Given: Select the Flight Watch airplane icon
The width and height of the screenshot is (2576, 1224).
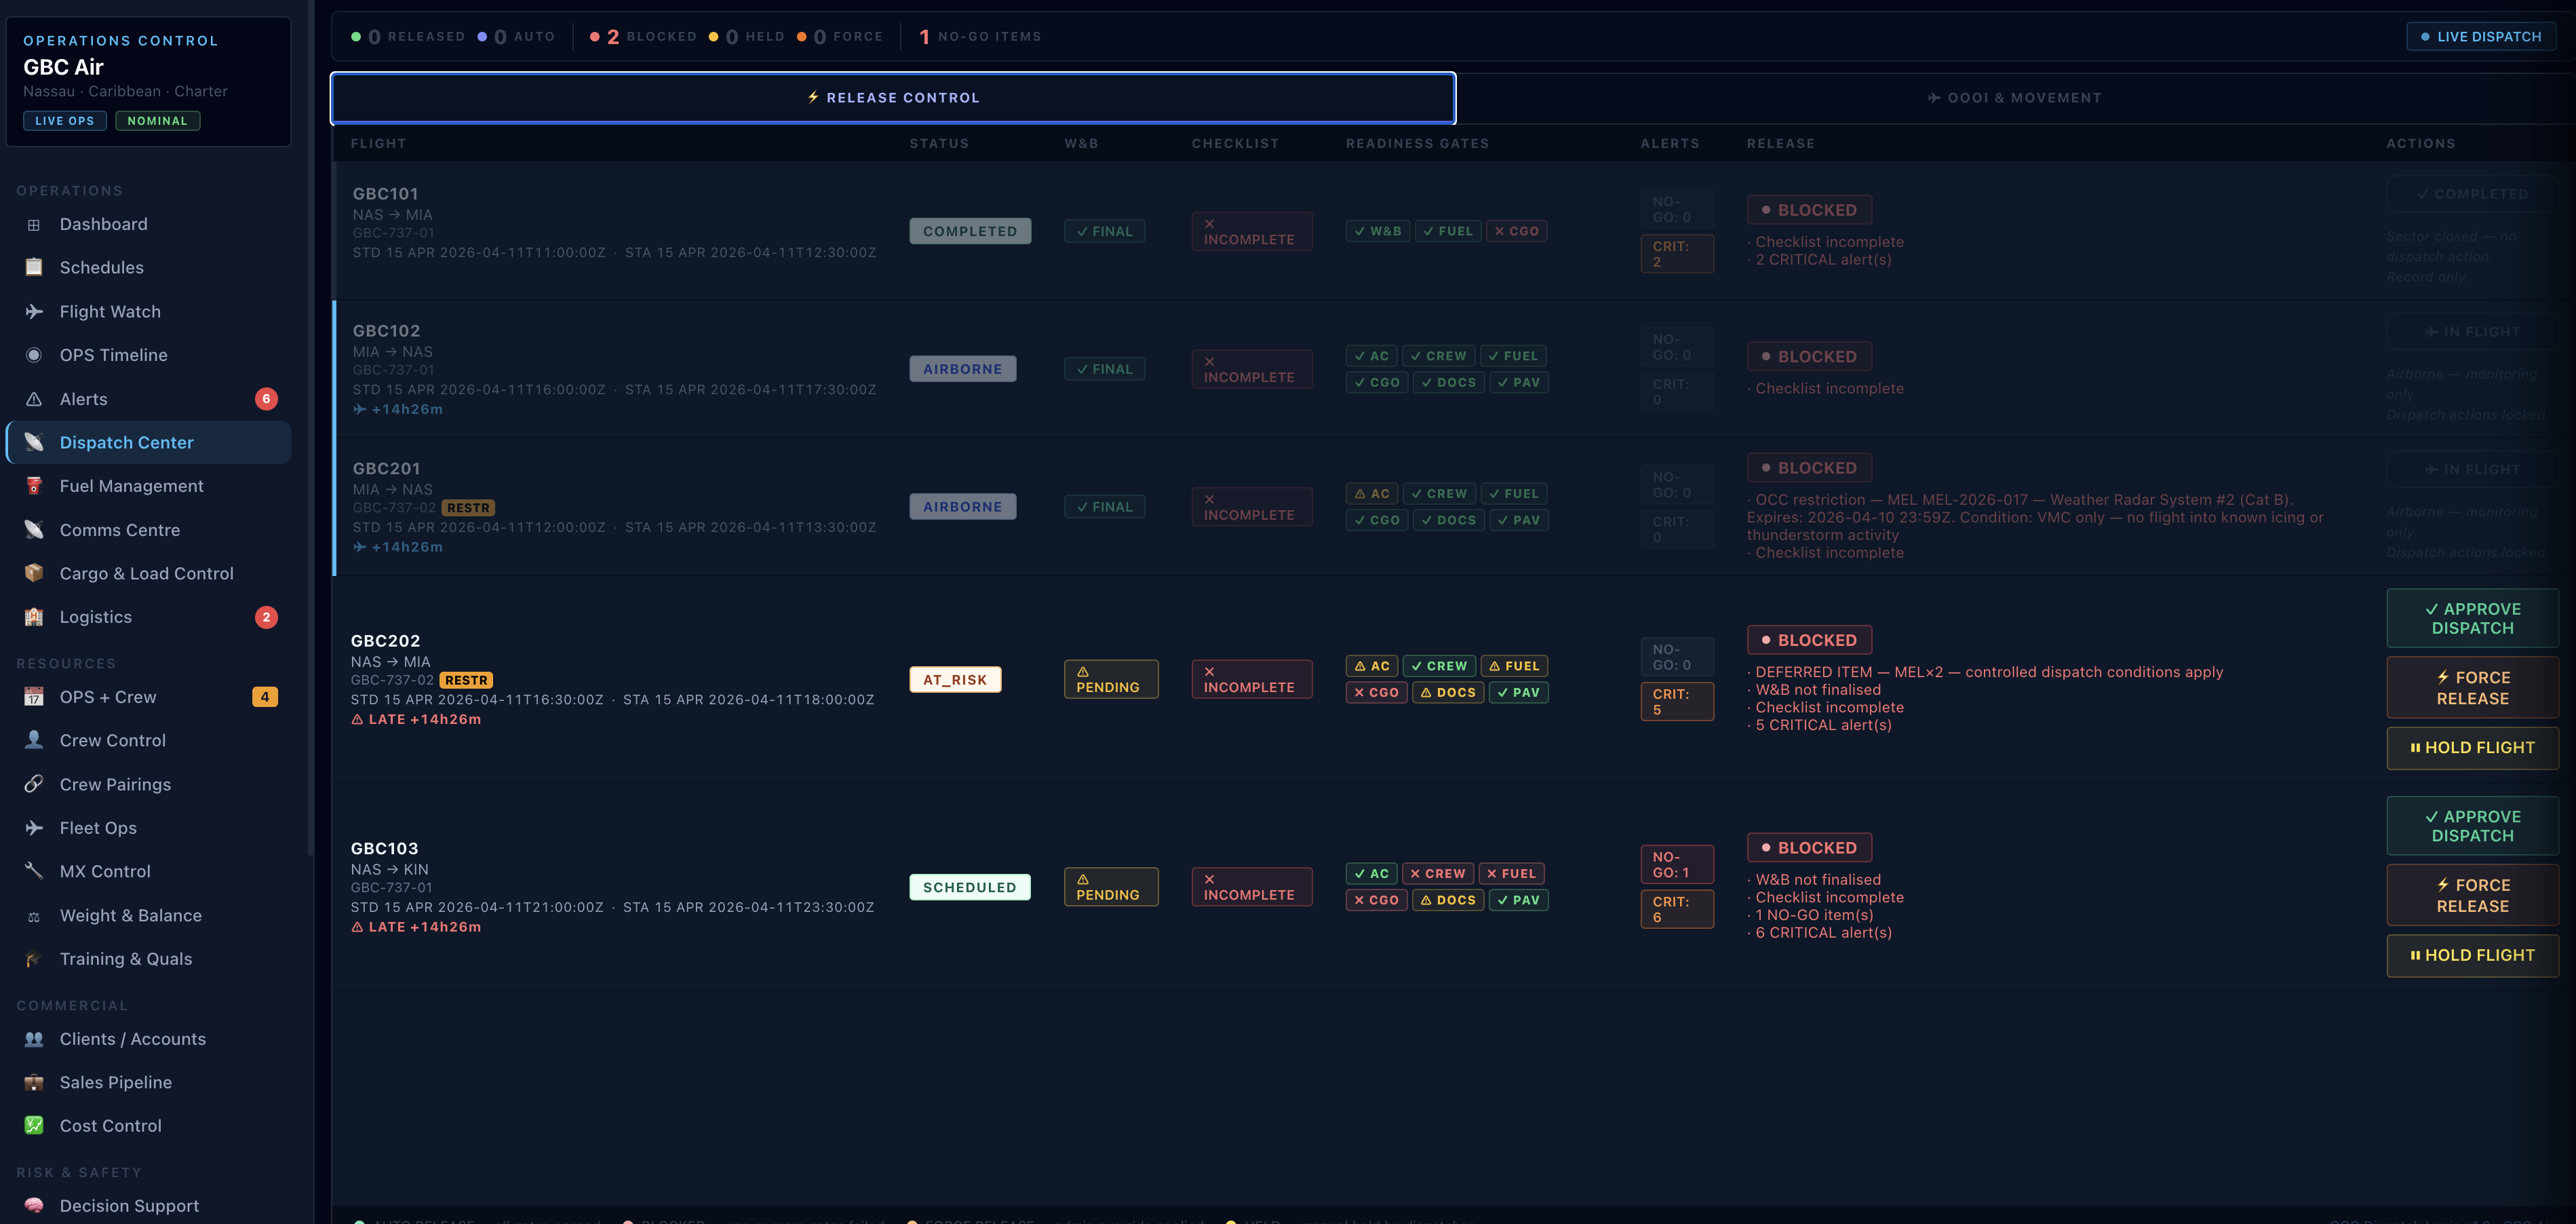Looking at the screenshot, I should [x=34, y=312].
